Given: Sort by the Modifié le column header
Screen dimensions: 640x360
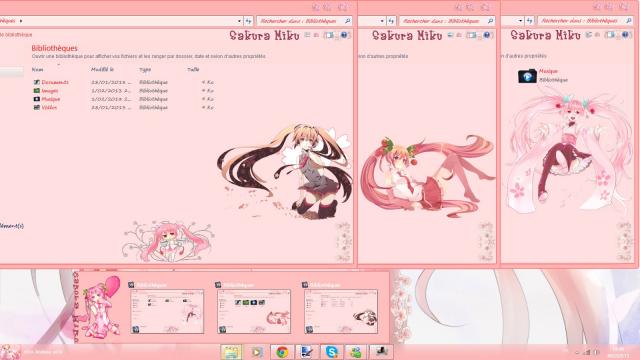Looking at the screenshot, I should [x=102, y=70].
